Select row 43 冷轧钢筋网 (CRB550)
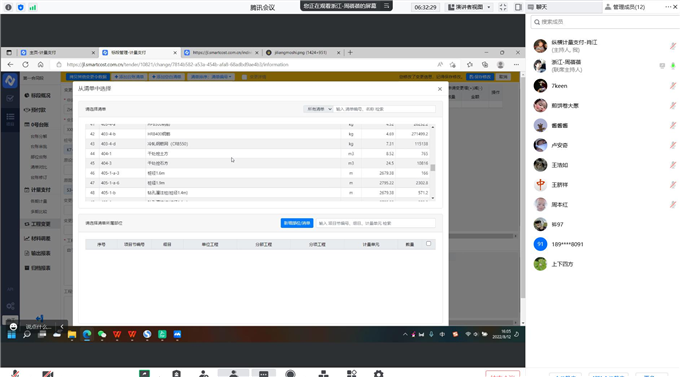The height and width of the screenshot is (377, 680). coord(258,144)
